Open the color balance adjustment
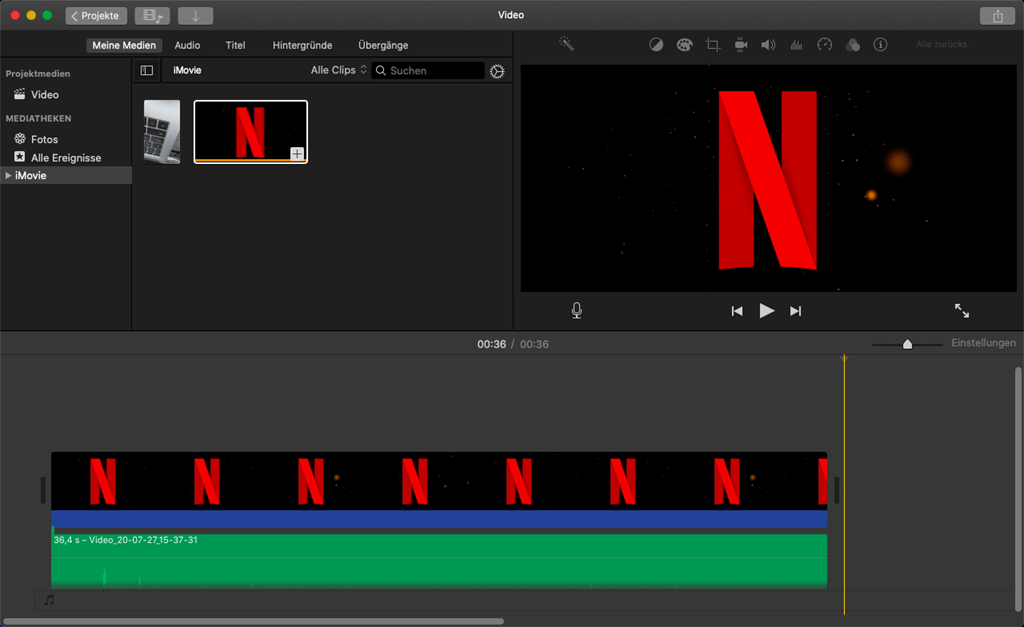 coord(656,44)
